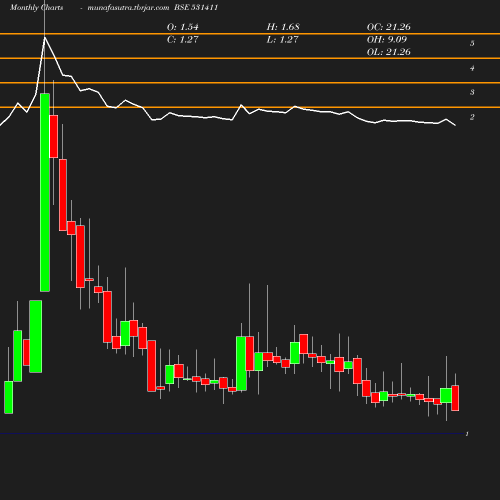
Task: Click the munafasutra.tbrjar.com watermark text
Action: coord(128,7)
